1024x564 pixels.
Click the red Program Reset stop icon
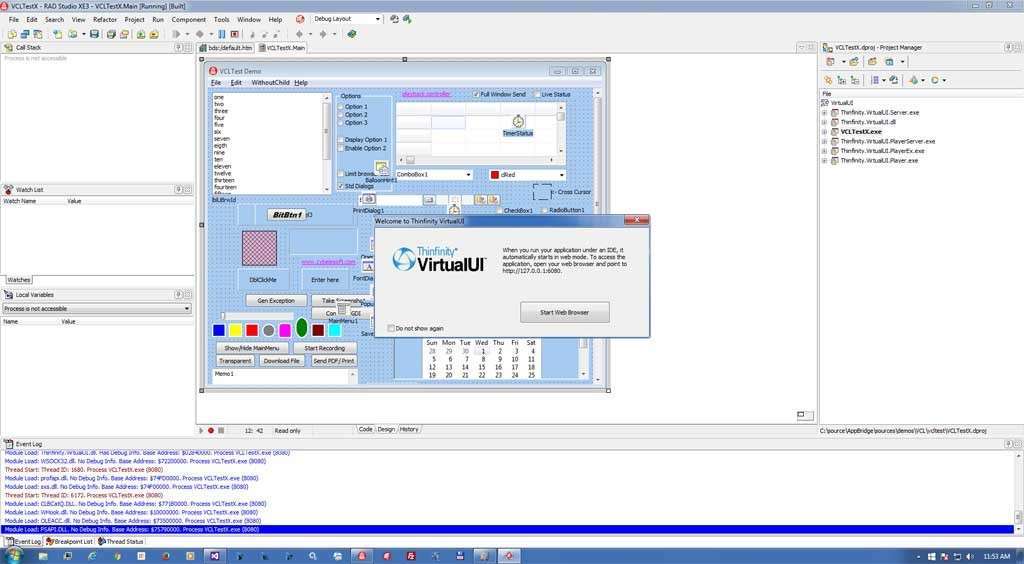click(x=234, y=34)
